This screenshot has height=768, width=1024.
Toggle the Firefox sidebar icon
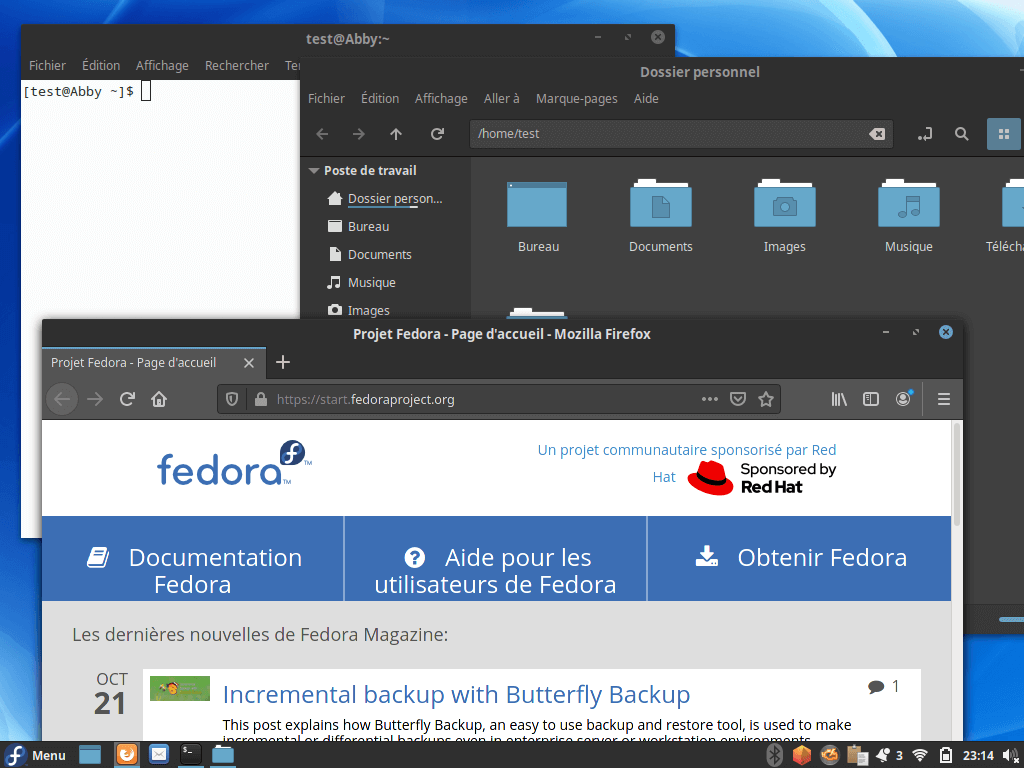click(x=871, y=399)
